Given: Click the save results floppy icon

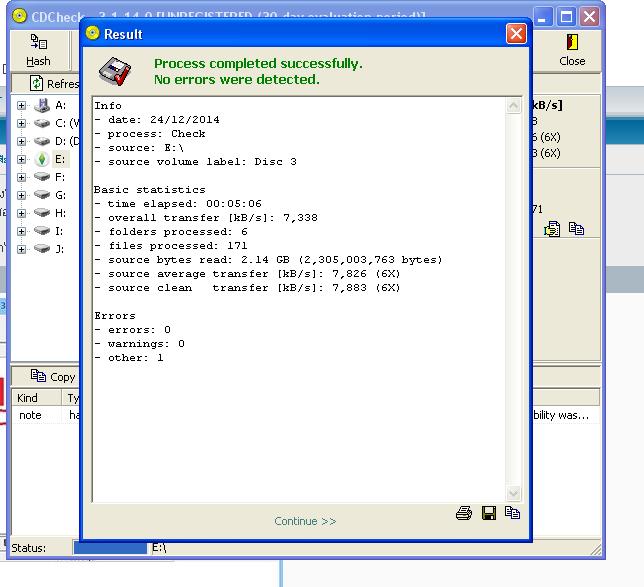Looking at the screenshot, I should coord(489,513).
